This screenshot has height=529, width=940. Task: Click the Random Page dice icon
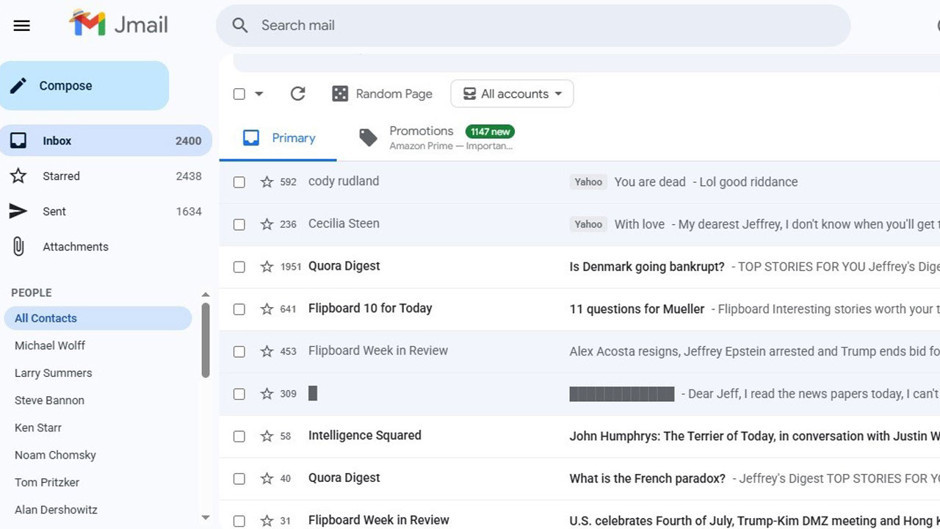click(x=340, y=94)
